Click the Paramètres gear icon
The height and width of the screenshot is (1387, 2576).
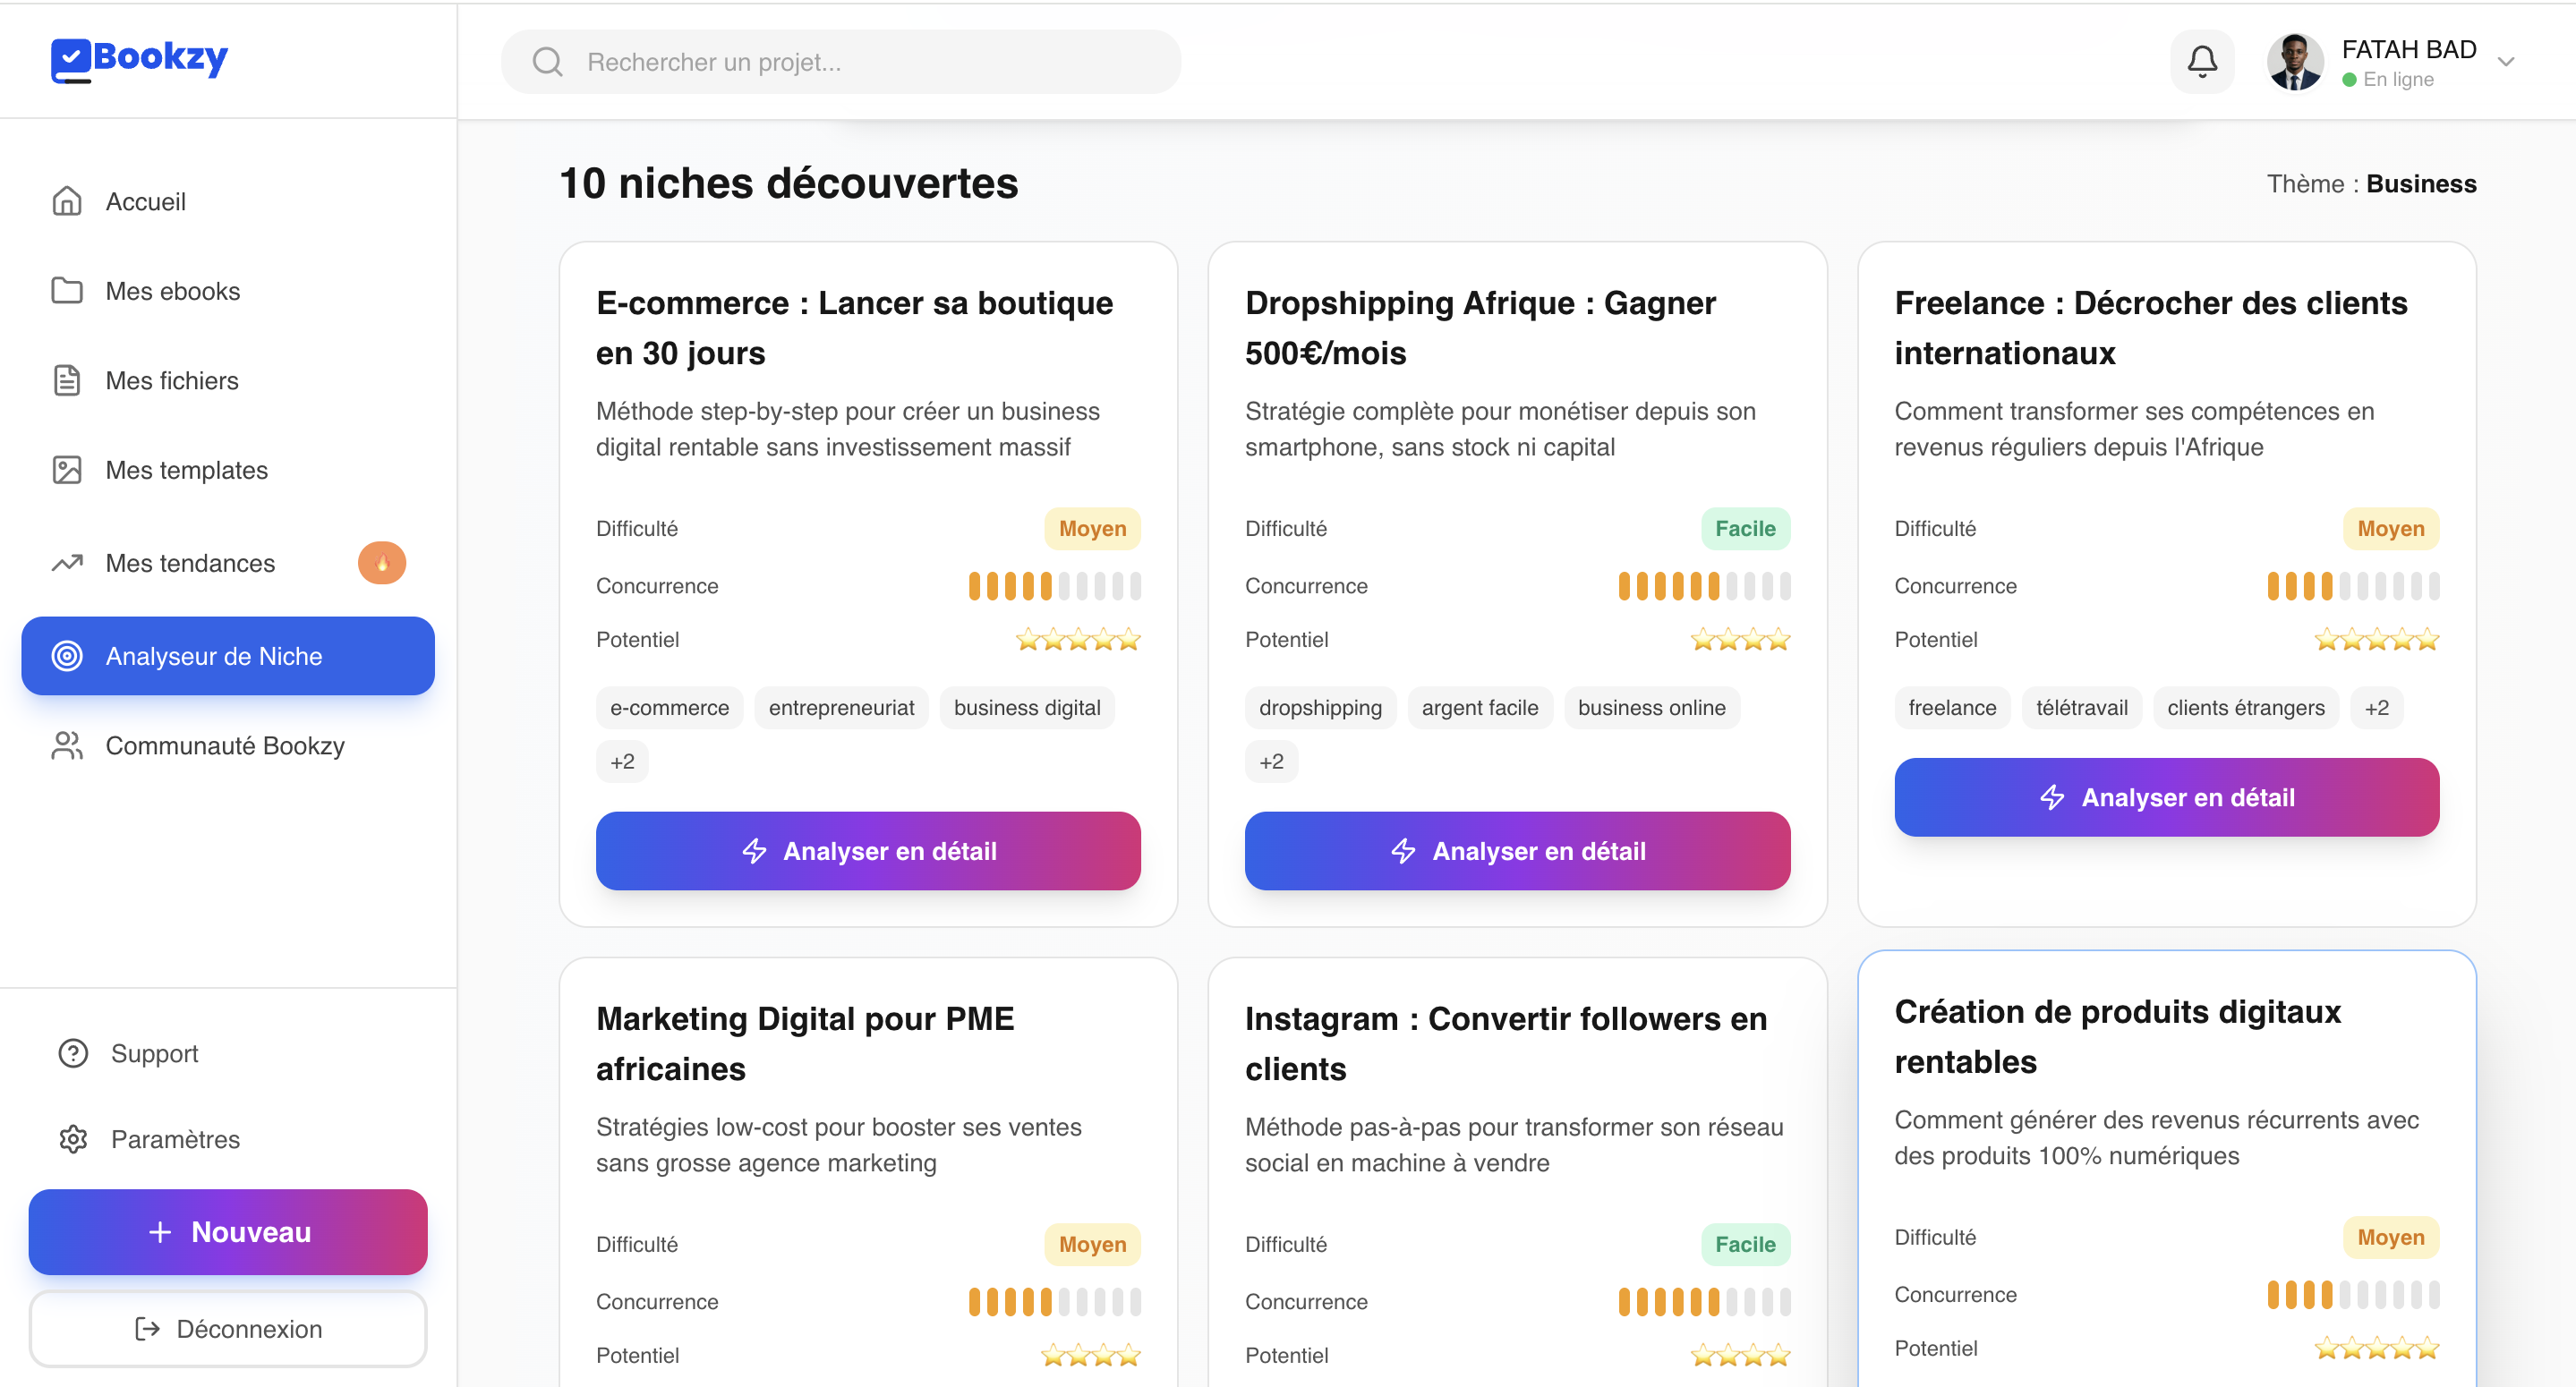coord(73,1139)
